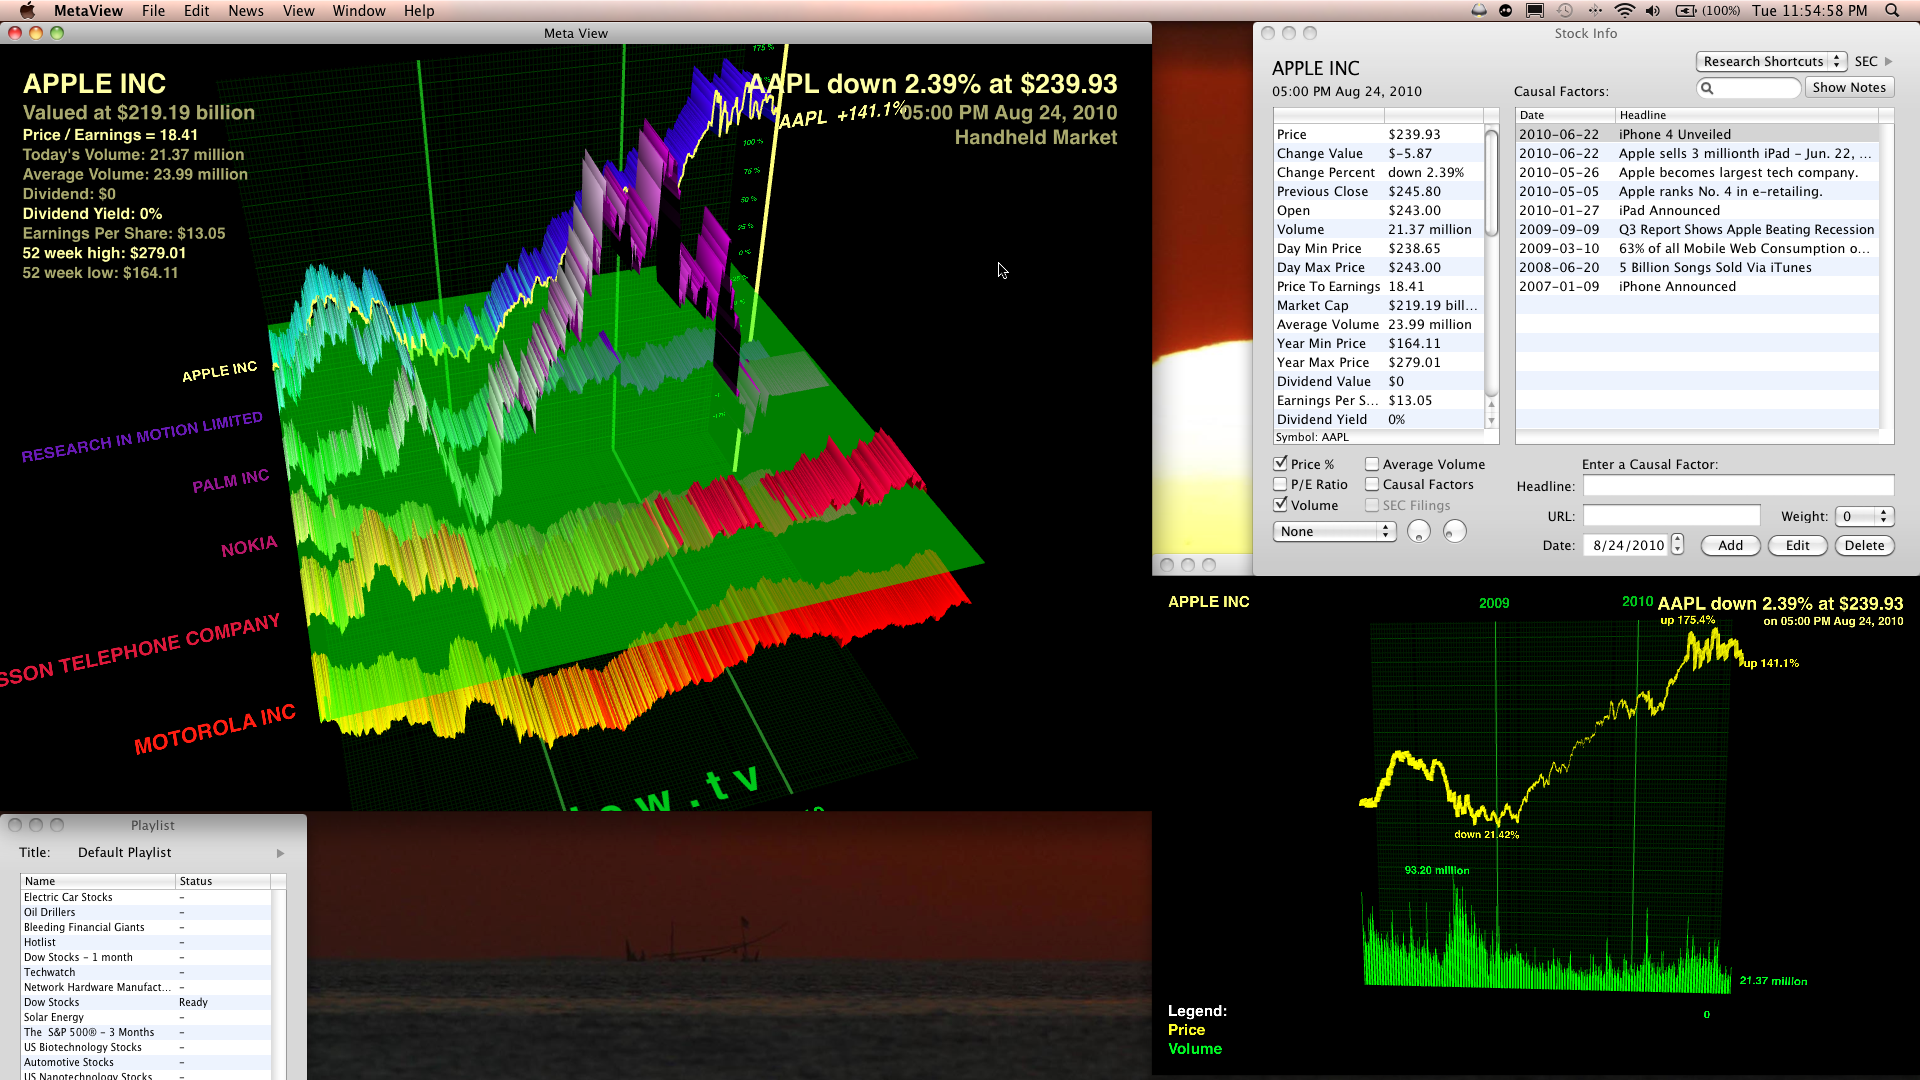Select US Biotechnology Stocks in the Playlist
Image resolution: width=1920 pixels, height=1080 pixels.
pos(146,1048)
